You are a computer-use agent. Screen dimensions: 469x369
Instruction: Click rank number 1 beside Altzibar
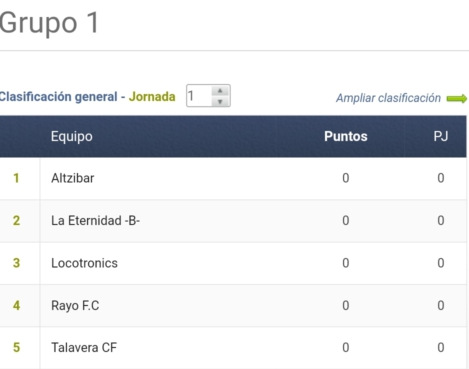tap(16, 178)
